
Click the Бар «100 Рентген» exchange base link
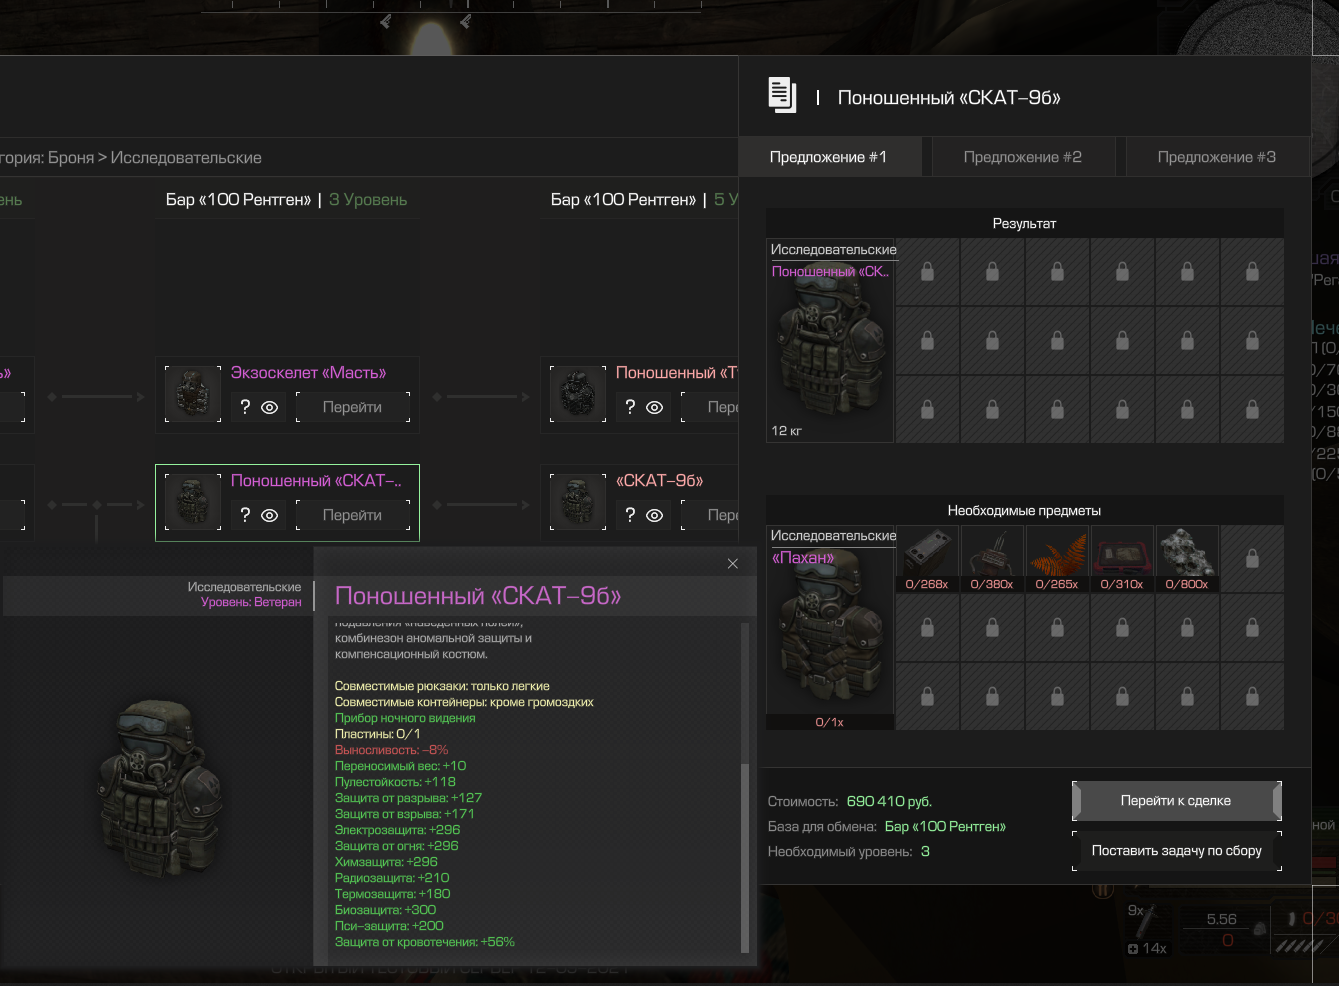click(945, 827)
